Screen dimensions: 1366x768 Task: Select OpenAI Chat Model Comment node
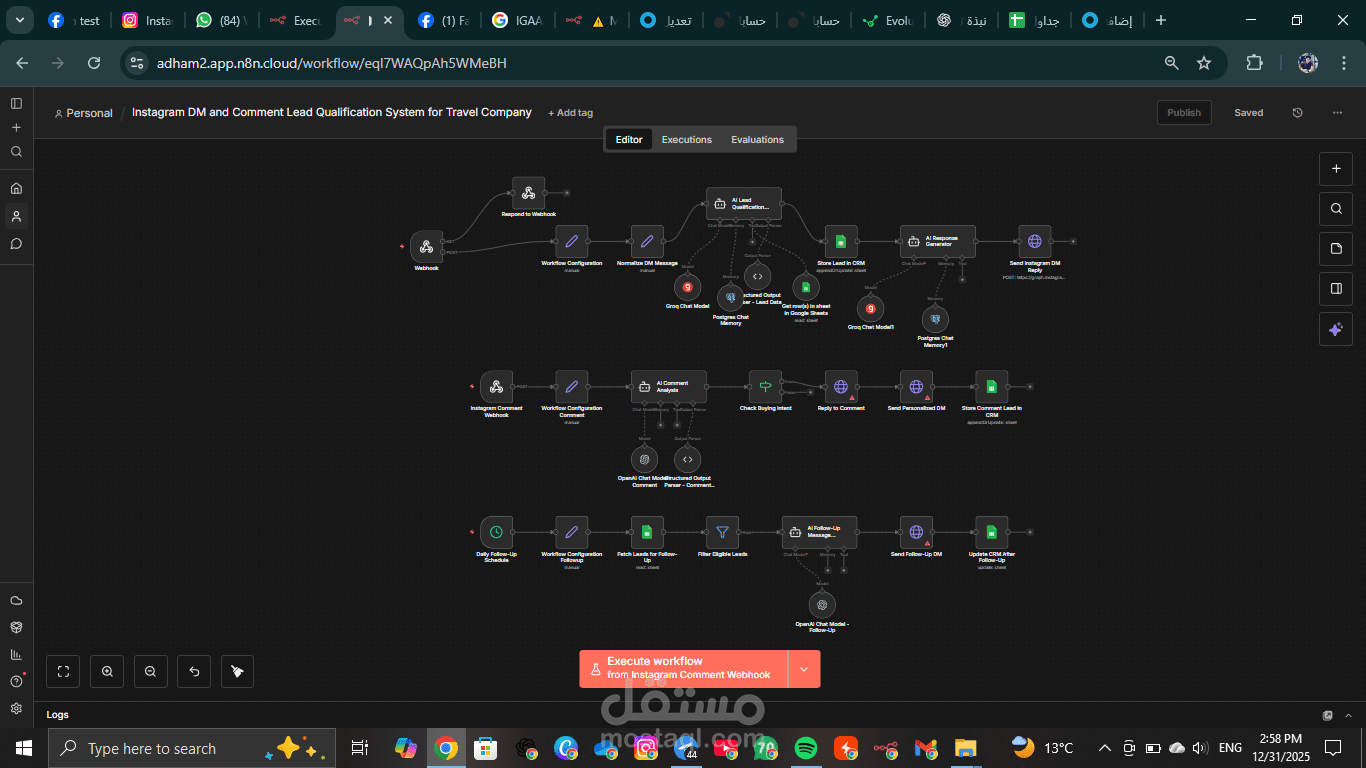click(645, 459)
